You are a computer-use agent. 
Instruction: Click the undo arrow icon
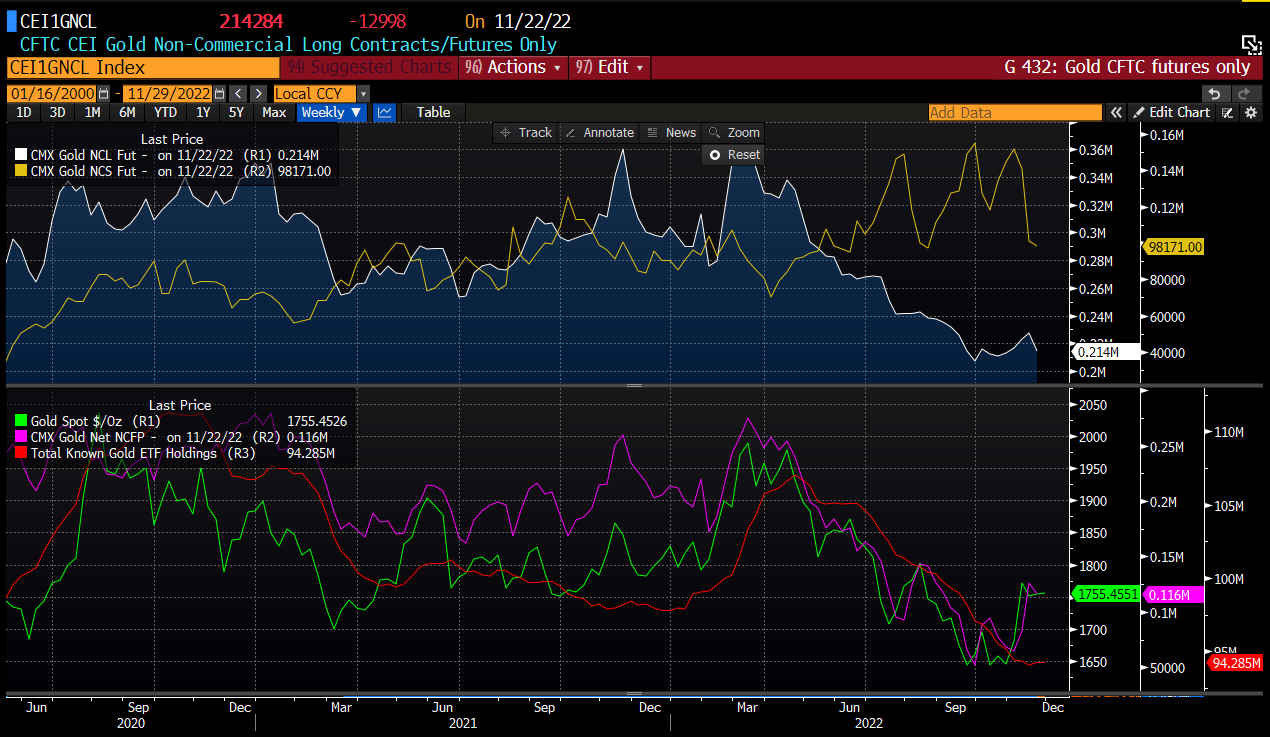1214,93
